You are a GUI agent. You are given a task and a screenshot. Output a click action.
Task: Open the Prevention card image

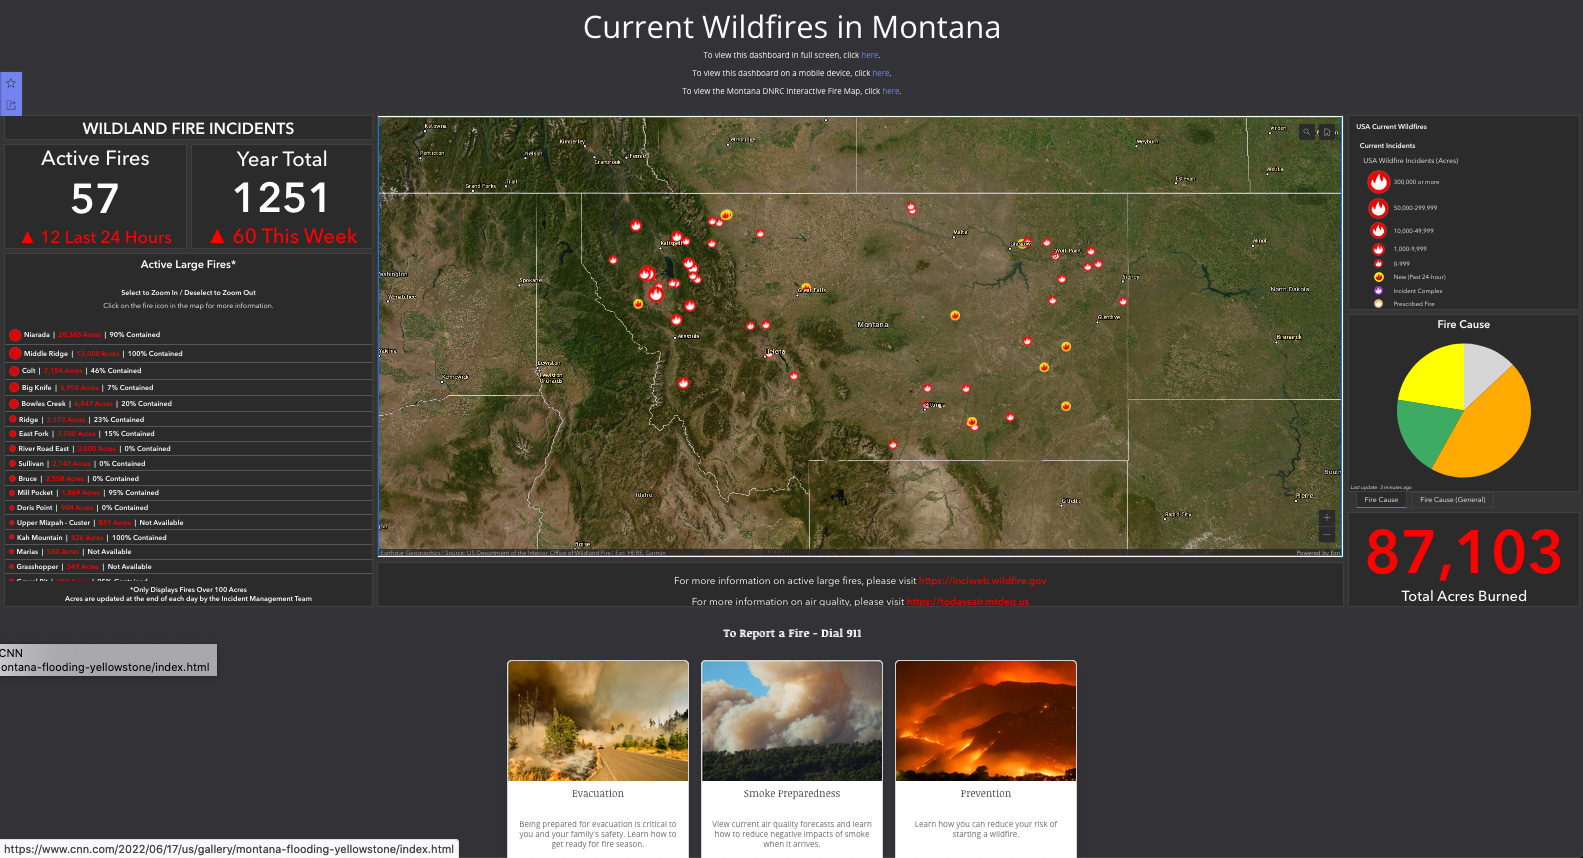(x=986, y=721)
